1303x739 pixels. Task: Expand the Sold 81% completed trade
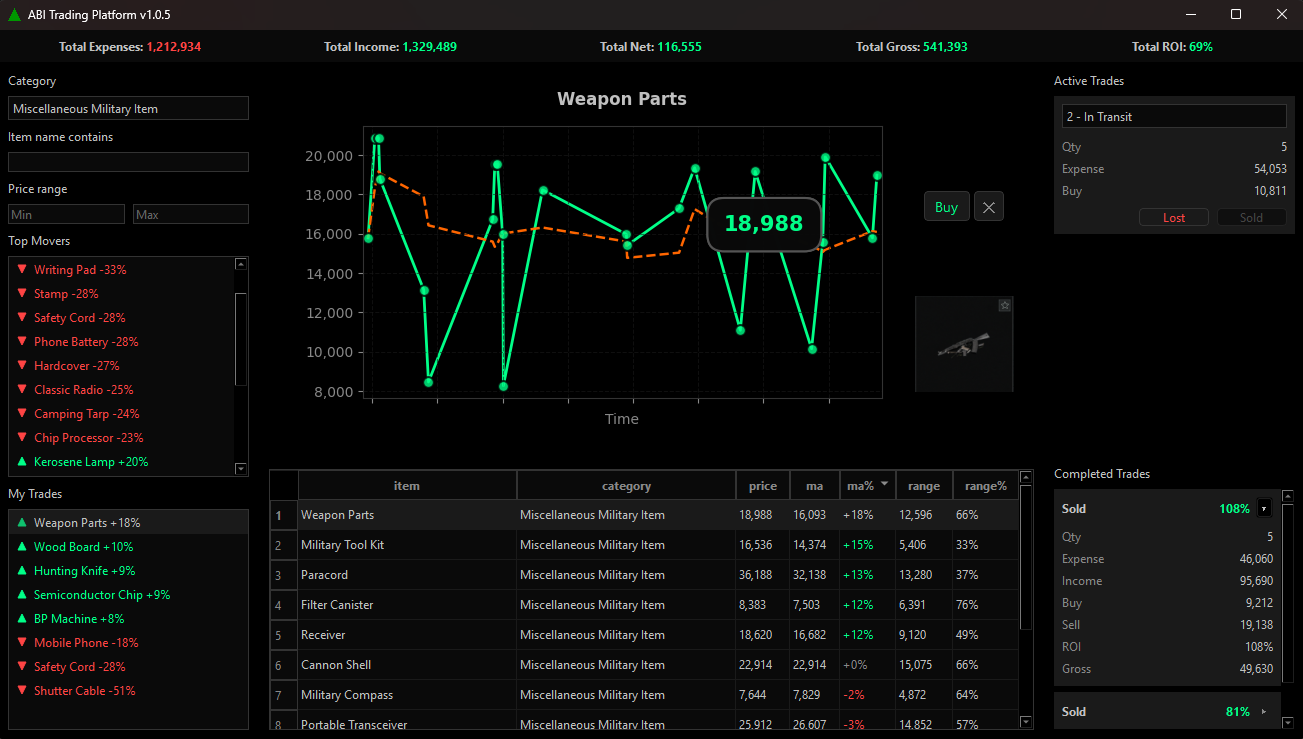click(x=1262, y=711)
